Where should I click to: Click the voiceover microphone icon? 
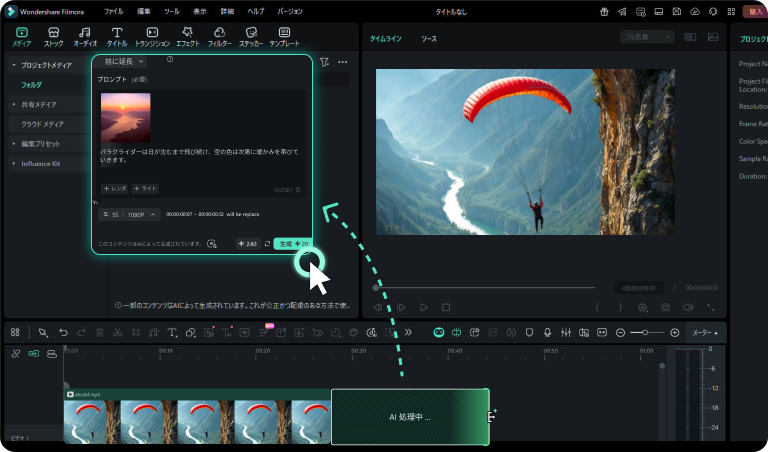tap(548, 333)
